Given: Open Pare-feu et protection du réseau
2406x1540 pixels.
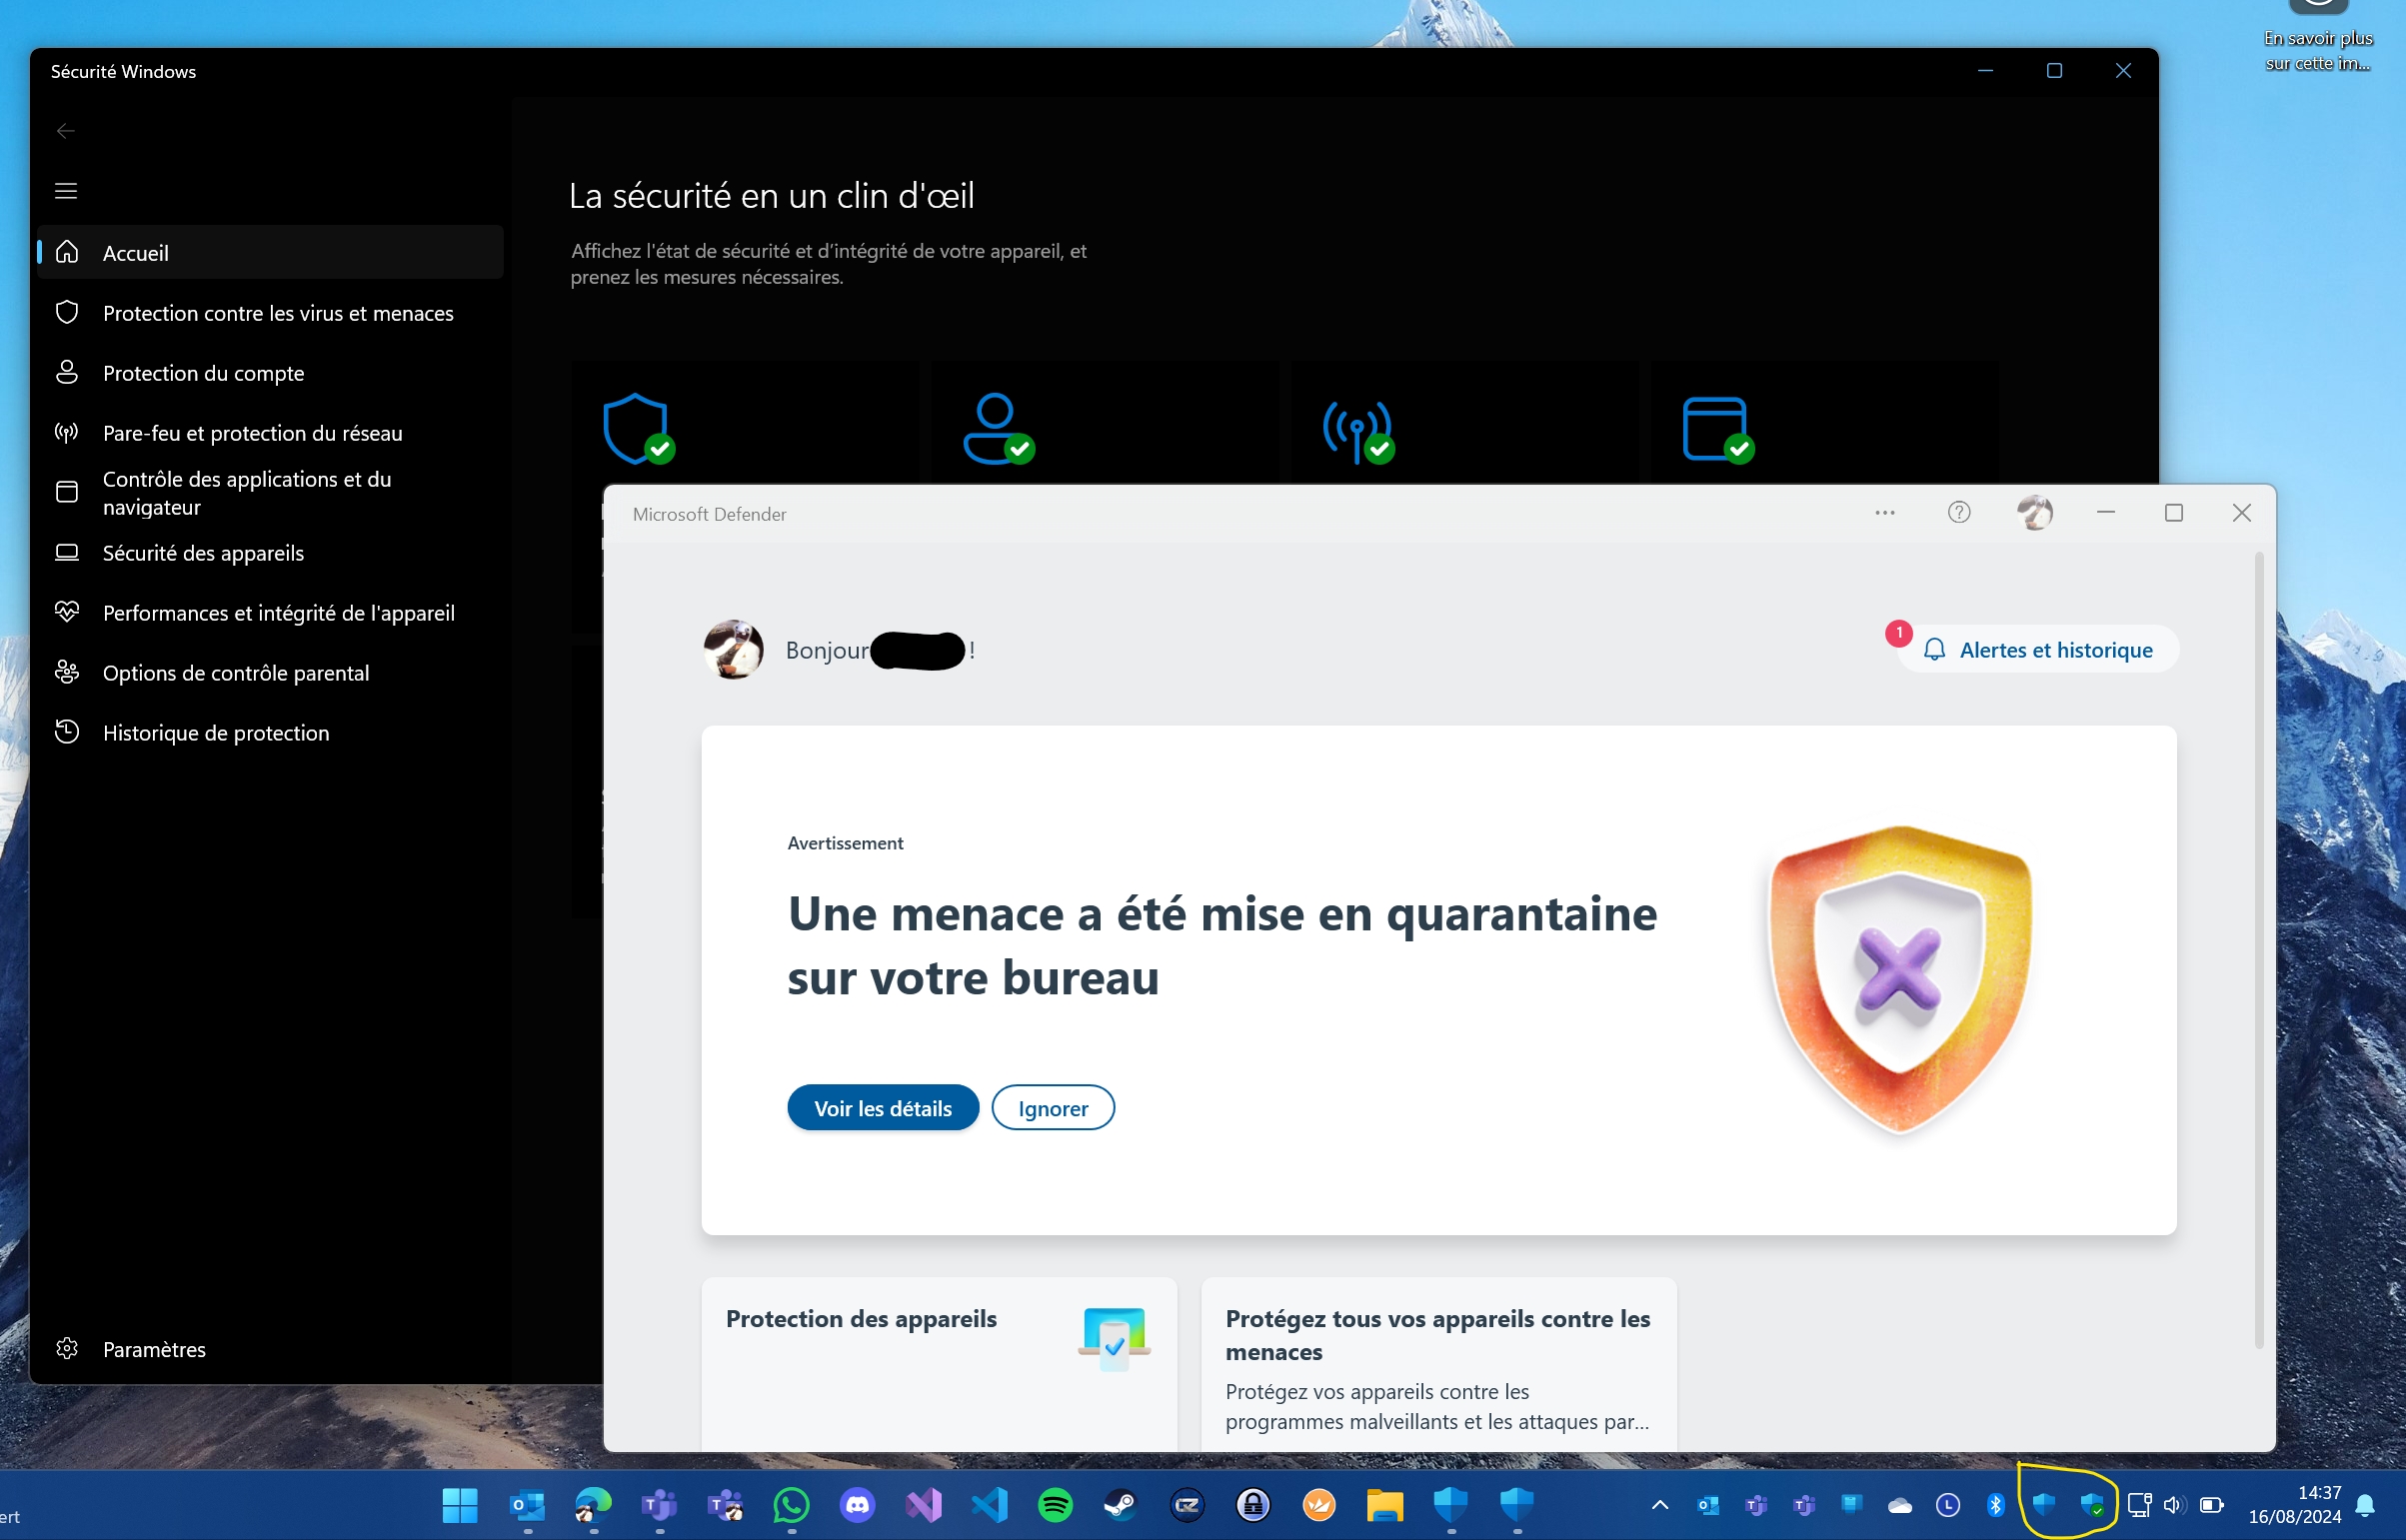Looking at the screenshot, I should tap(252, 433).
